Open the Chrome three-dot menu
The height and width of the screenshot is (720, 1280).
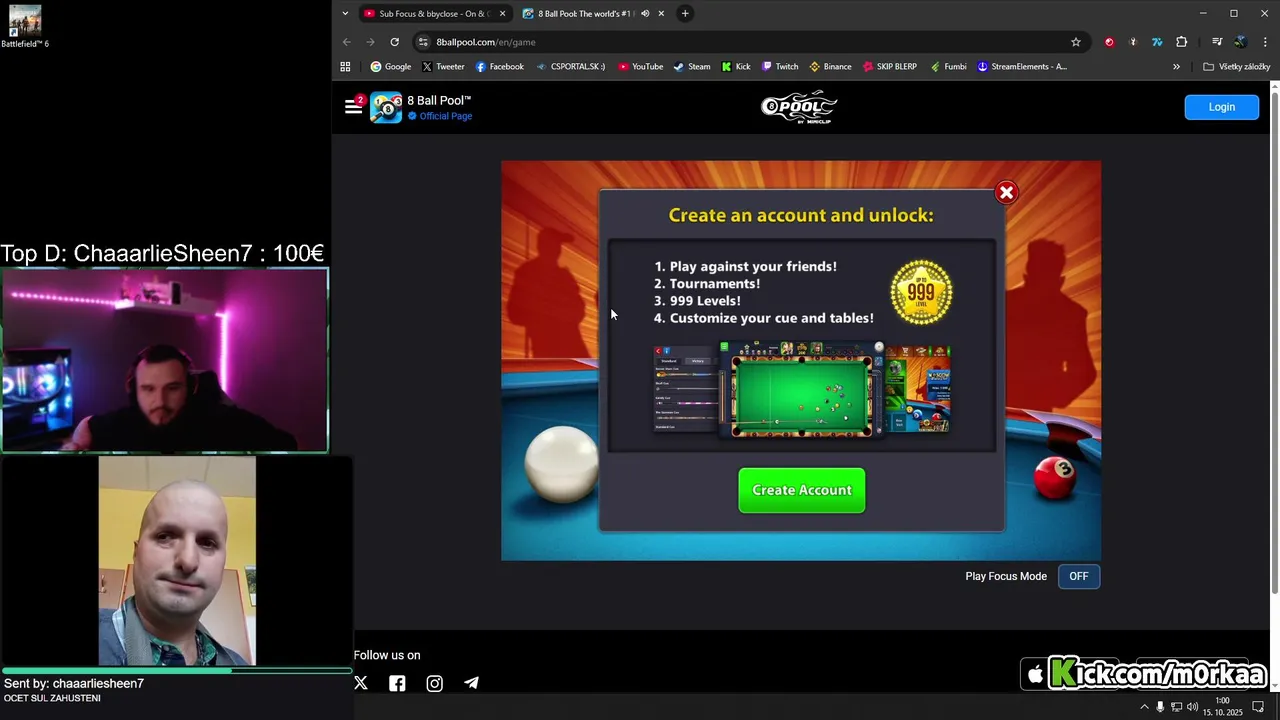[x=1265, y=42]
